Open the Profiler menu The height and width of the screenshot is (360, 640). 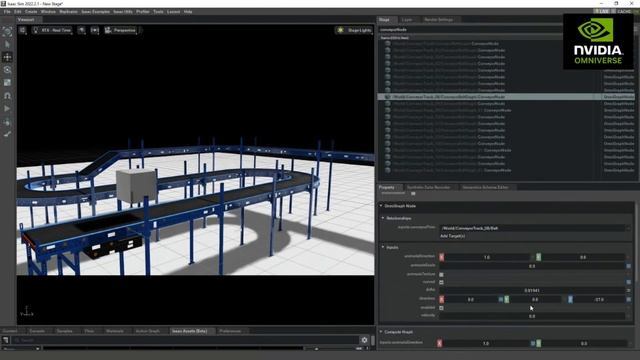[x=143, y=12]
